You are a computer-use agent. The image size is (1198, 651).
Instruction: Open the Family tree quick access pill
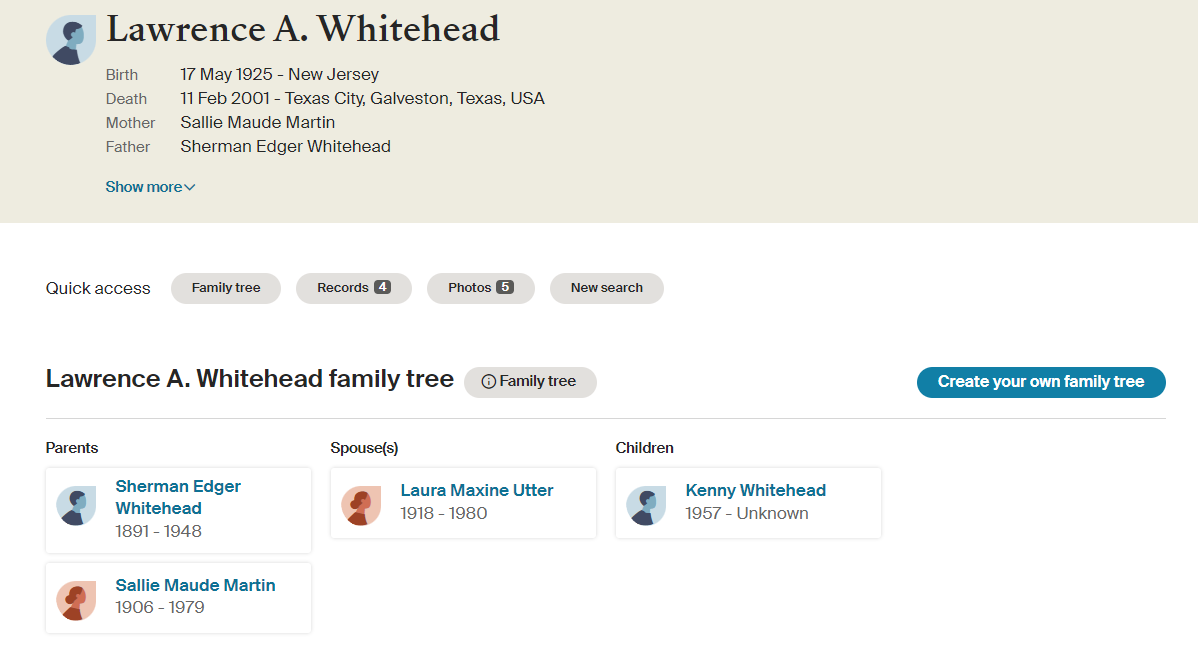[226, 288]
